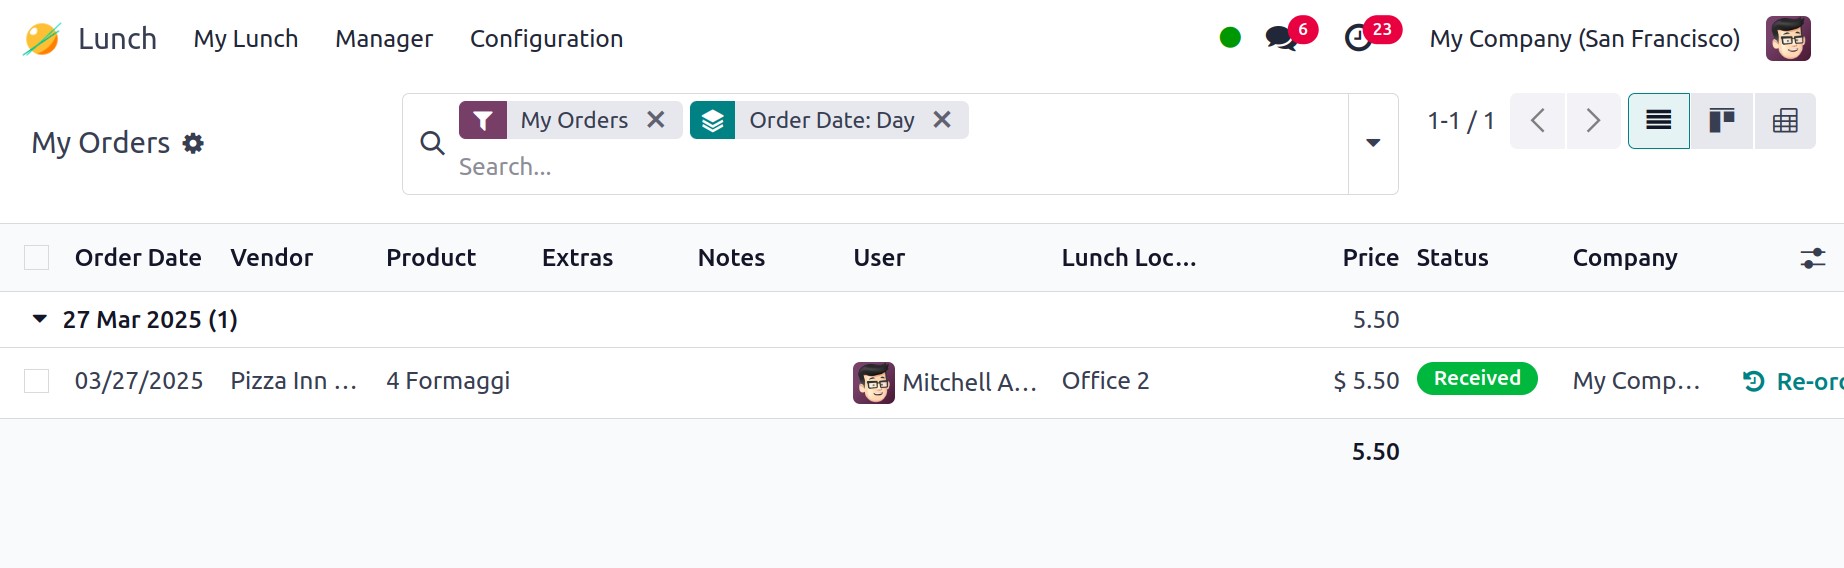Open the optional columns adjust icon
This screenshot has width=1844, height=568.
pyautogui.click(x=1813, y=258)
